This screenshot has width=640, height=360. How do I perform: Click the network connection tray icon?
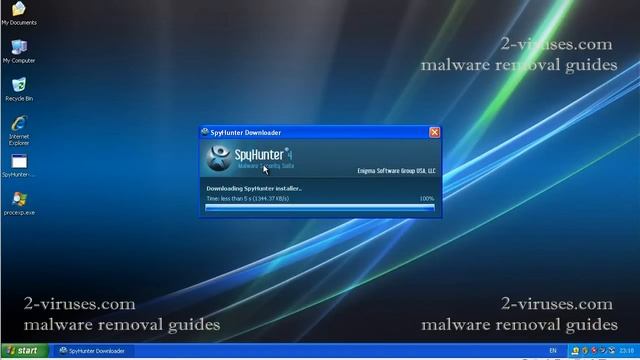tap(602, 350)
